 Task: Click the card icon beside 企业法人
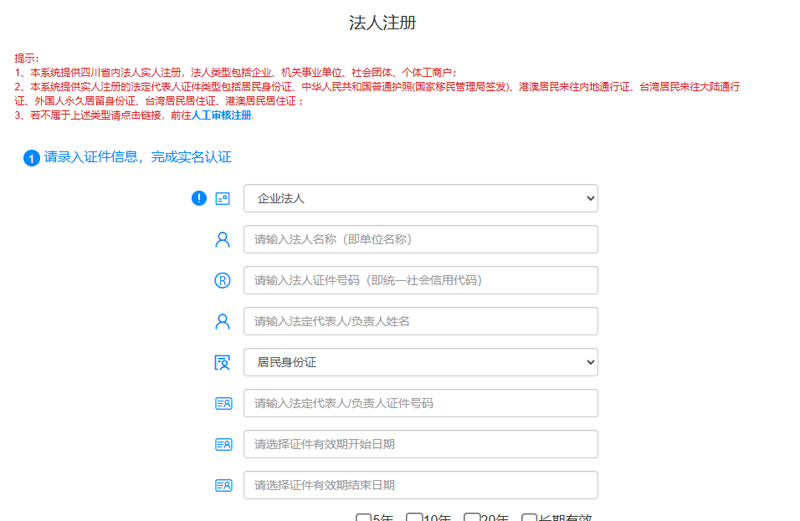coord(223,199)
